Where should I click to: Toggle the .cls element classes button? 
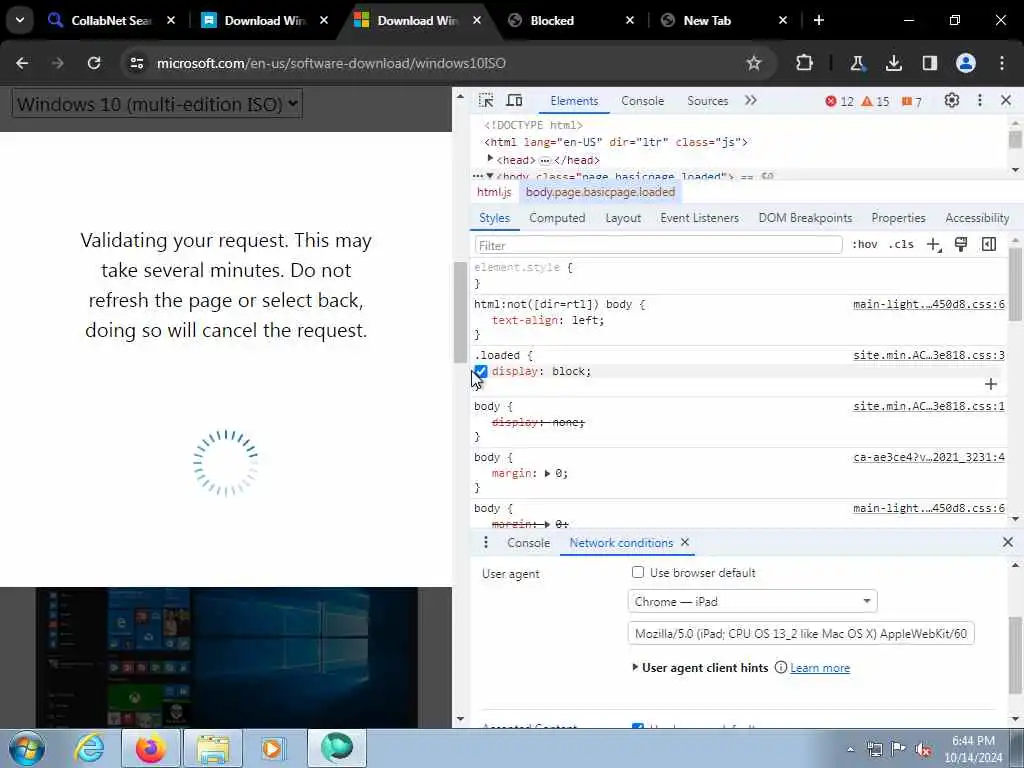tap(901, 245)
